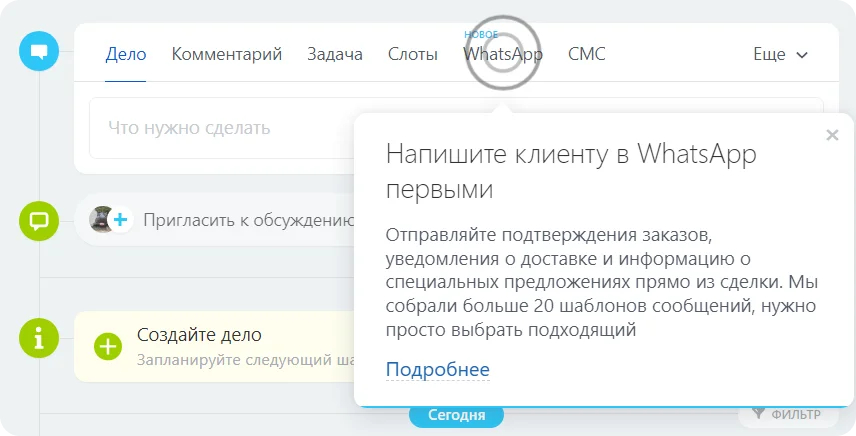Close the WhatsApp tooltip popup
Screen dimensions: 856x436
click(x=832, y=135)
